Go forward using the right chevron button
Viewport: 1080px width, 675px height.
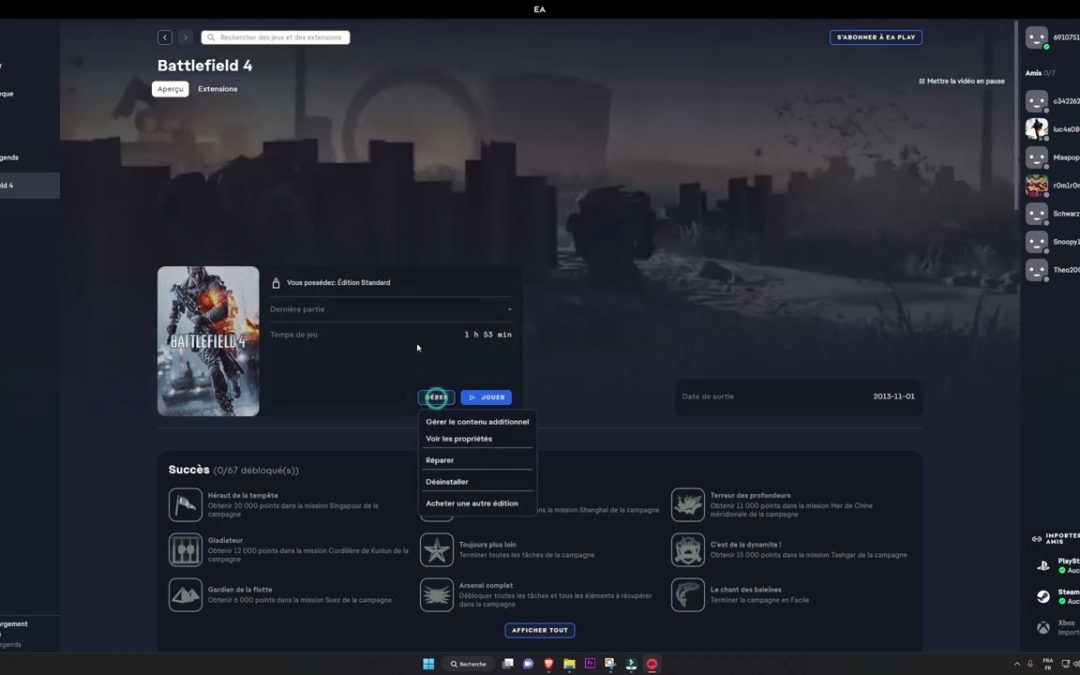point(185,37)
